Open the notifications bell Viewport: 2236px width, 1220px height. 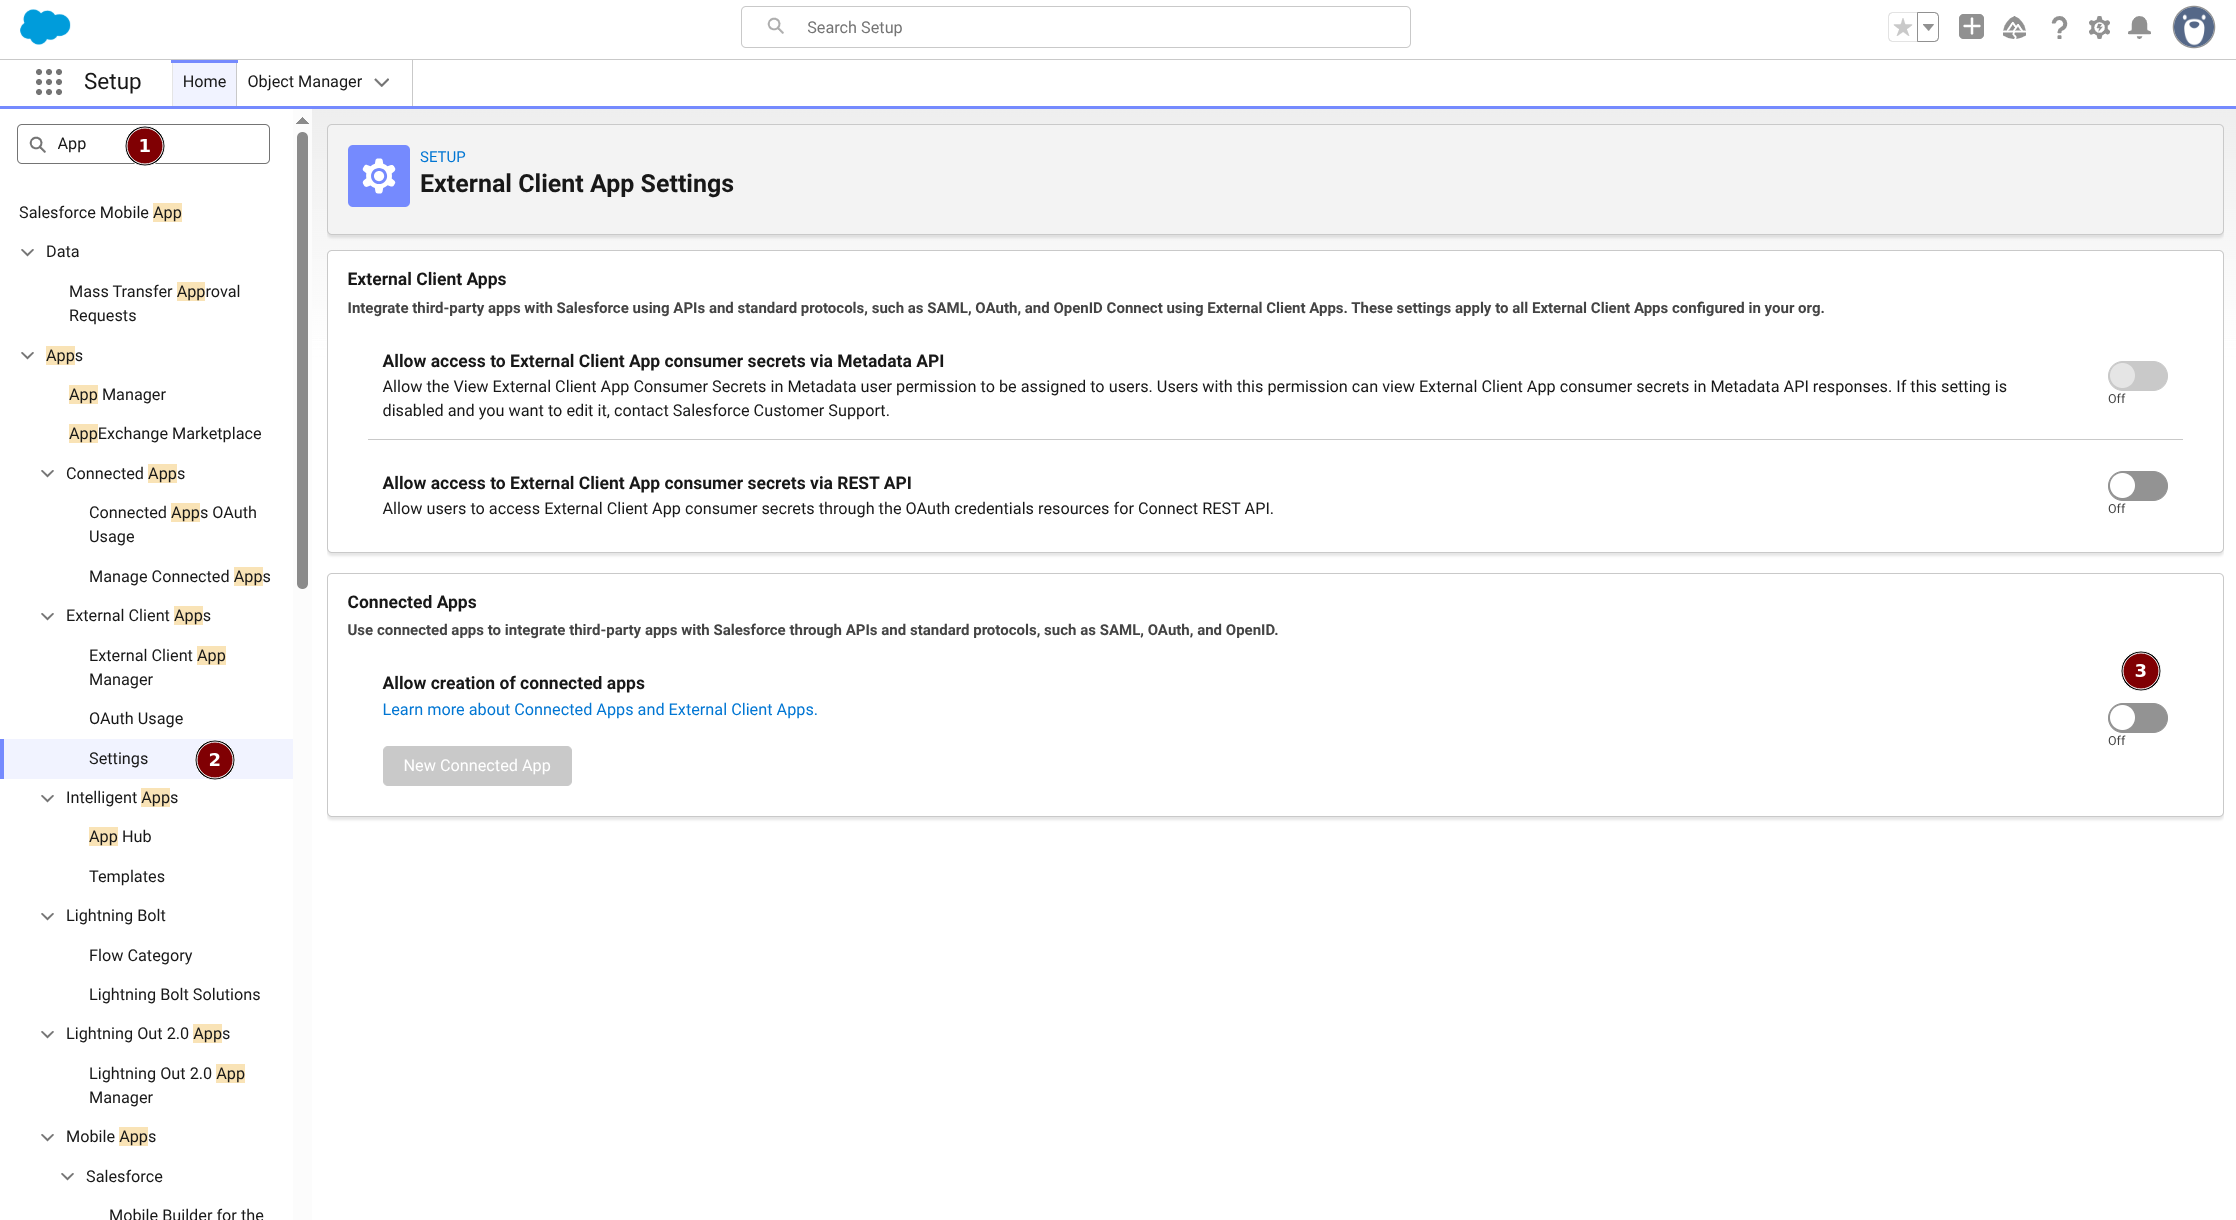pyautogui.click(x=2139, y=28)
